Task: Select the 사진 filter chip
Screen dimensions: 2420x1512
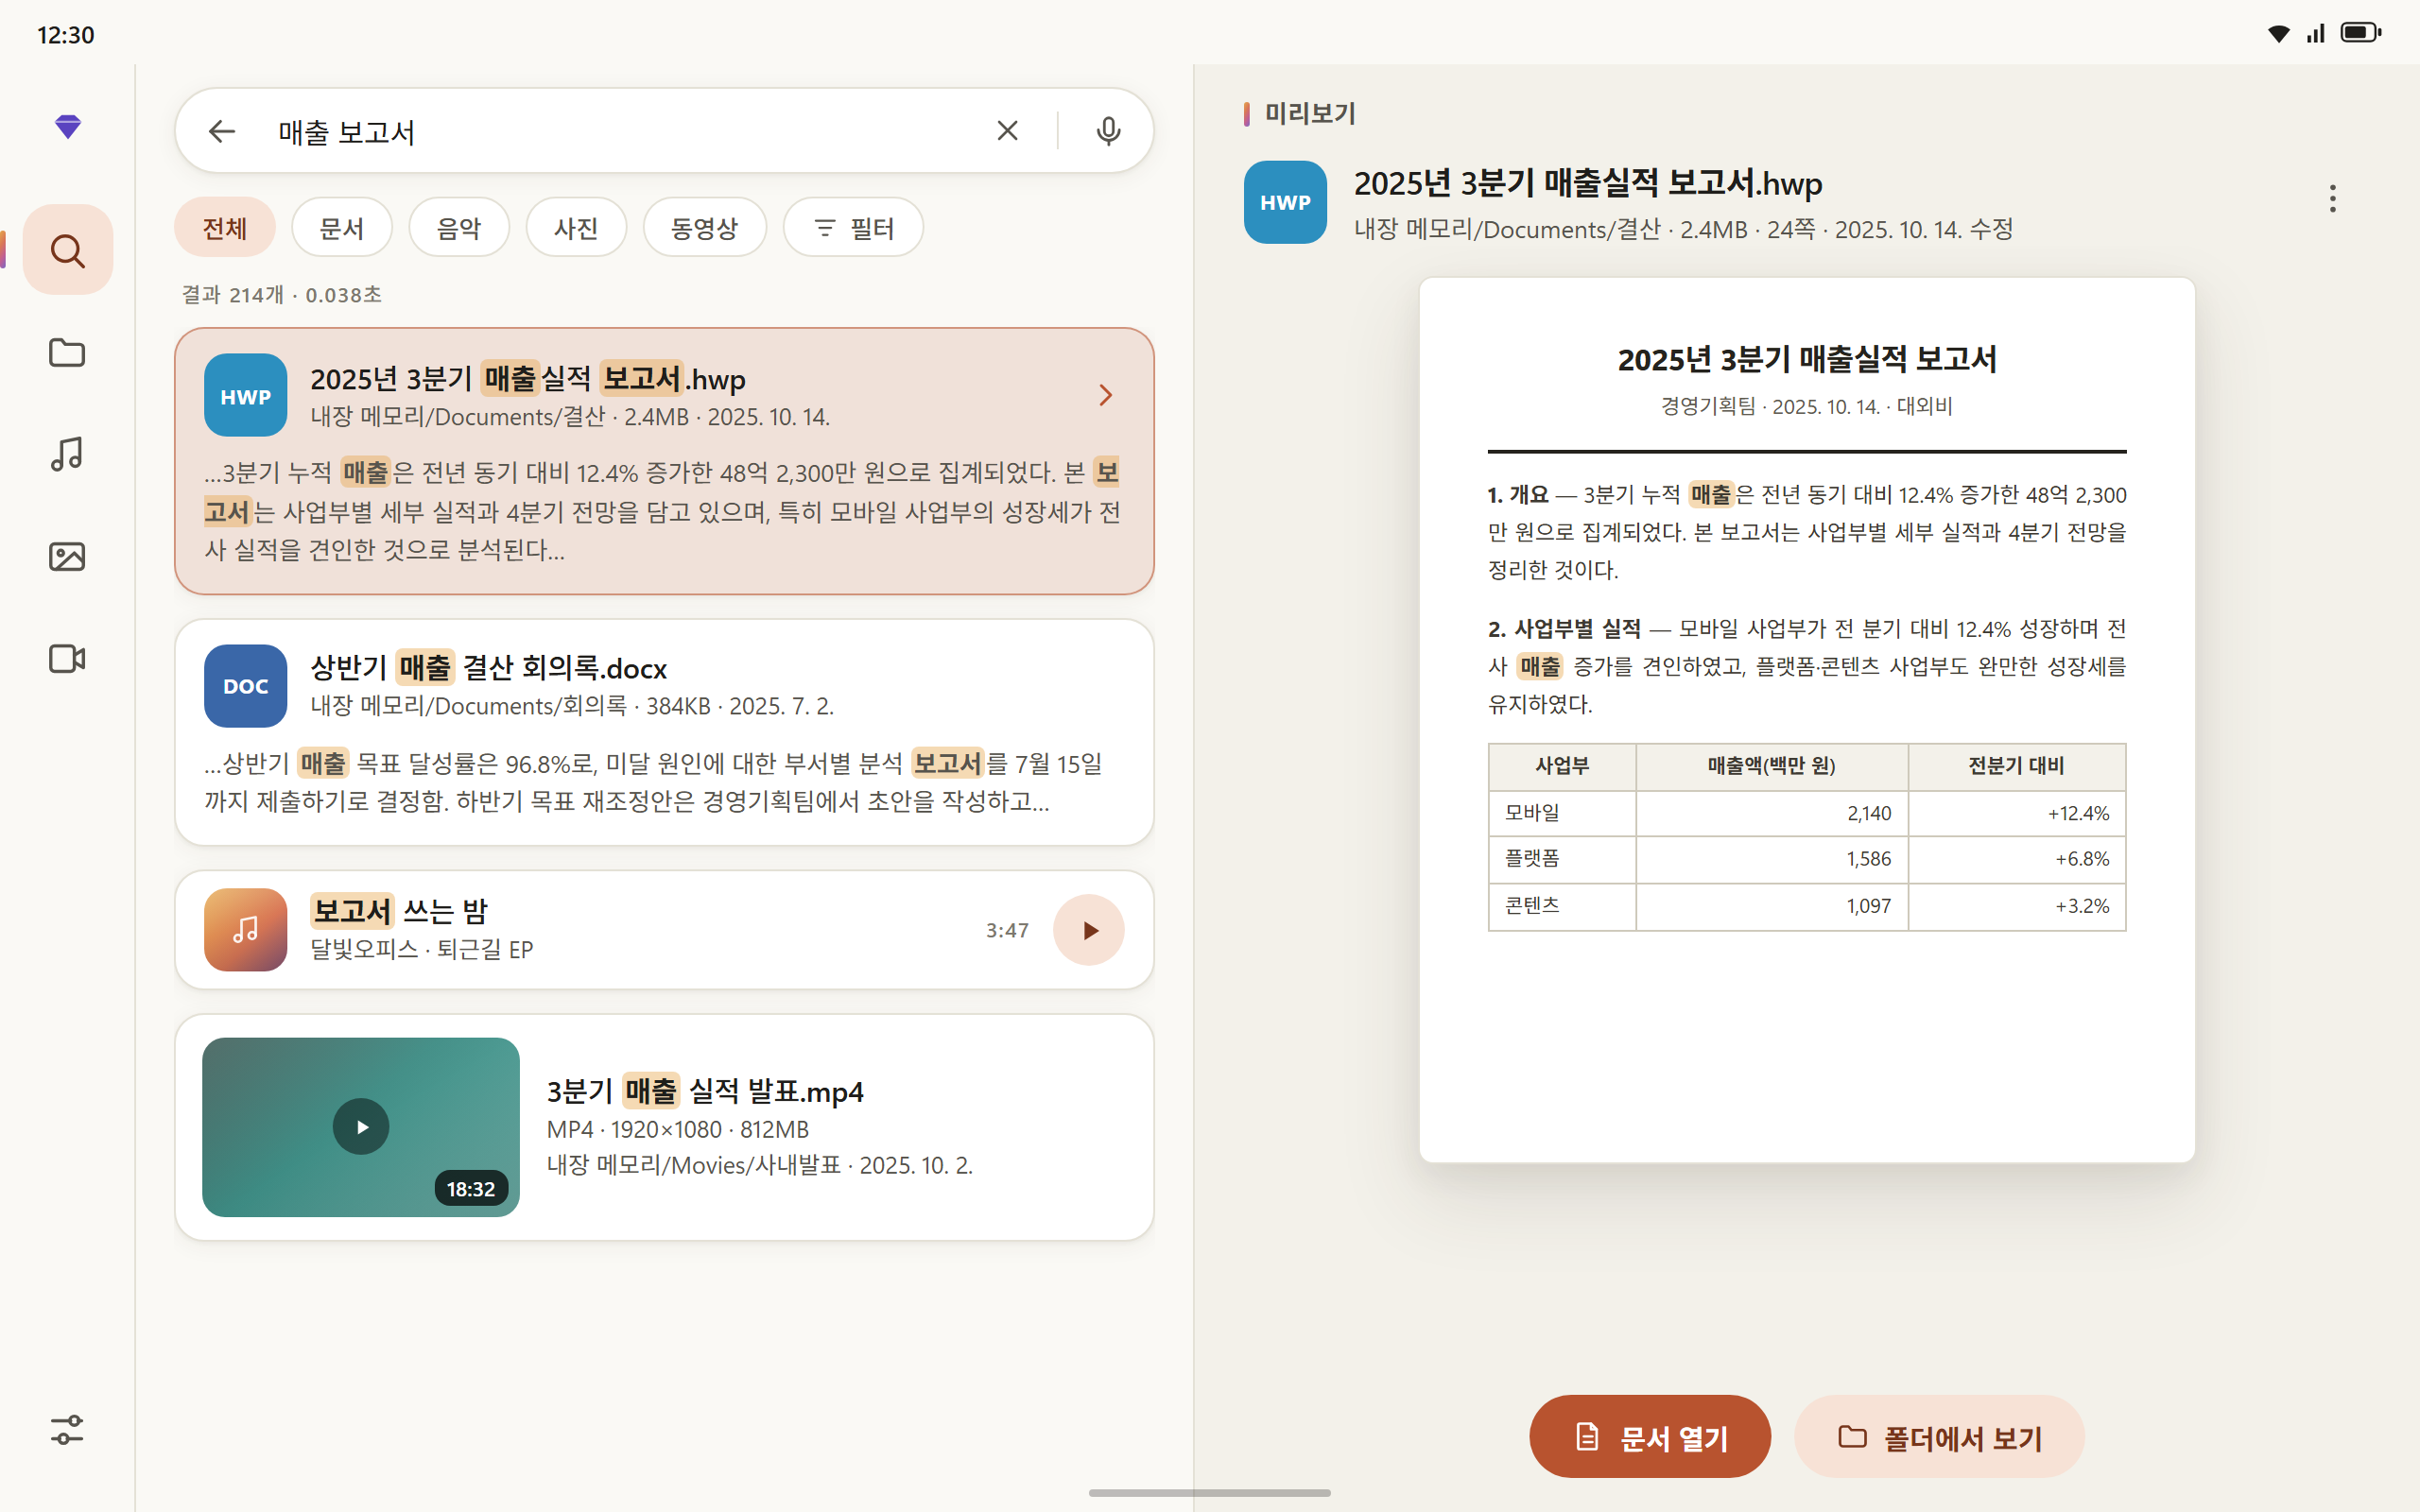Action: [576, 227]
